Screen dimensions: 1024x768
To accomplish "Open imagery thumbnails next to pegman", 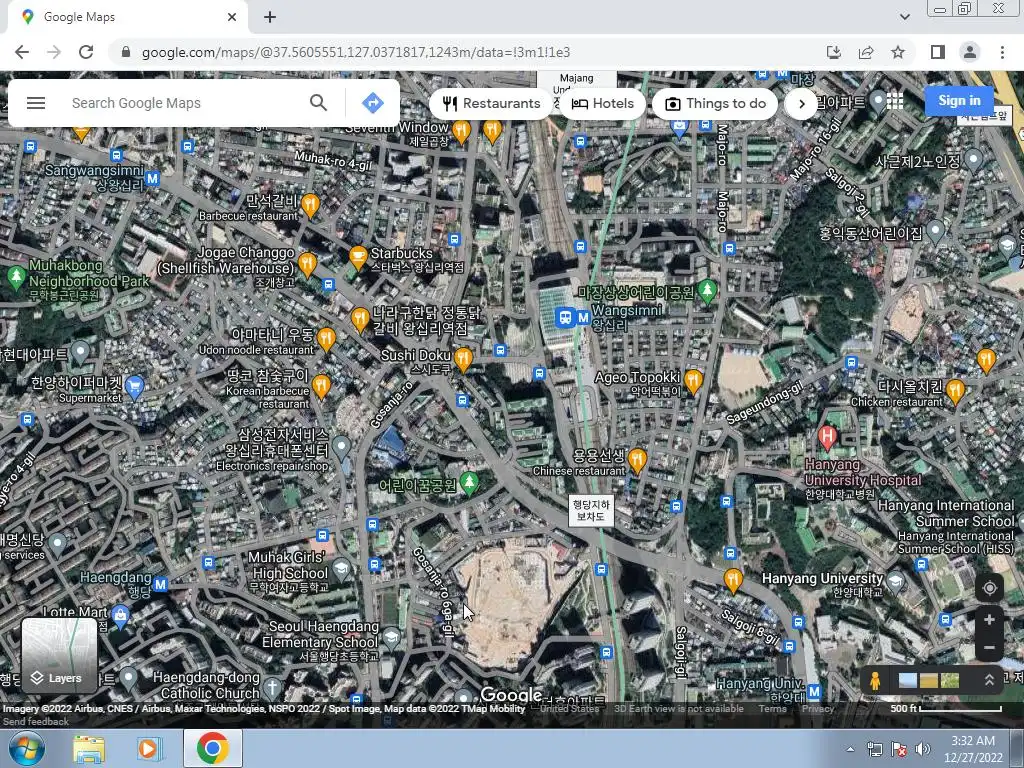I will [x=929, y=680].
